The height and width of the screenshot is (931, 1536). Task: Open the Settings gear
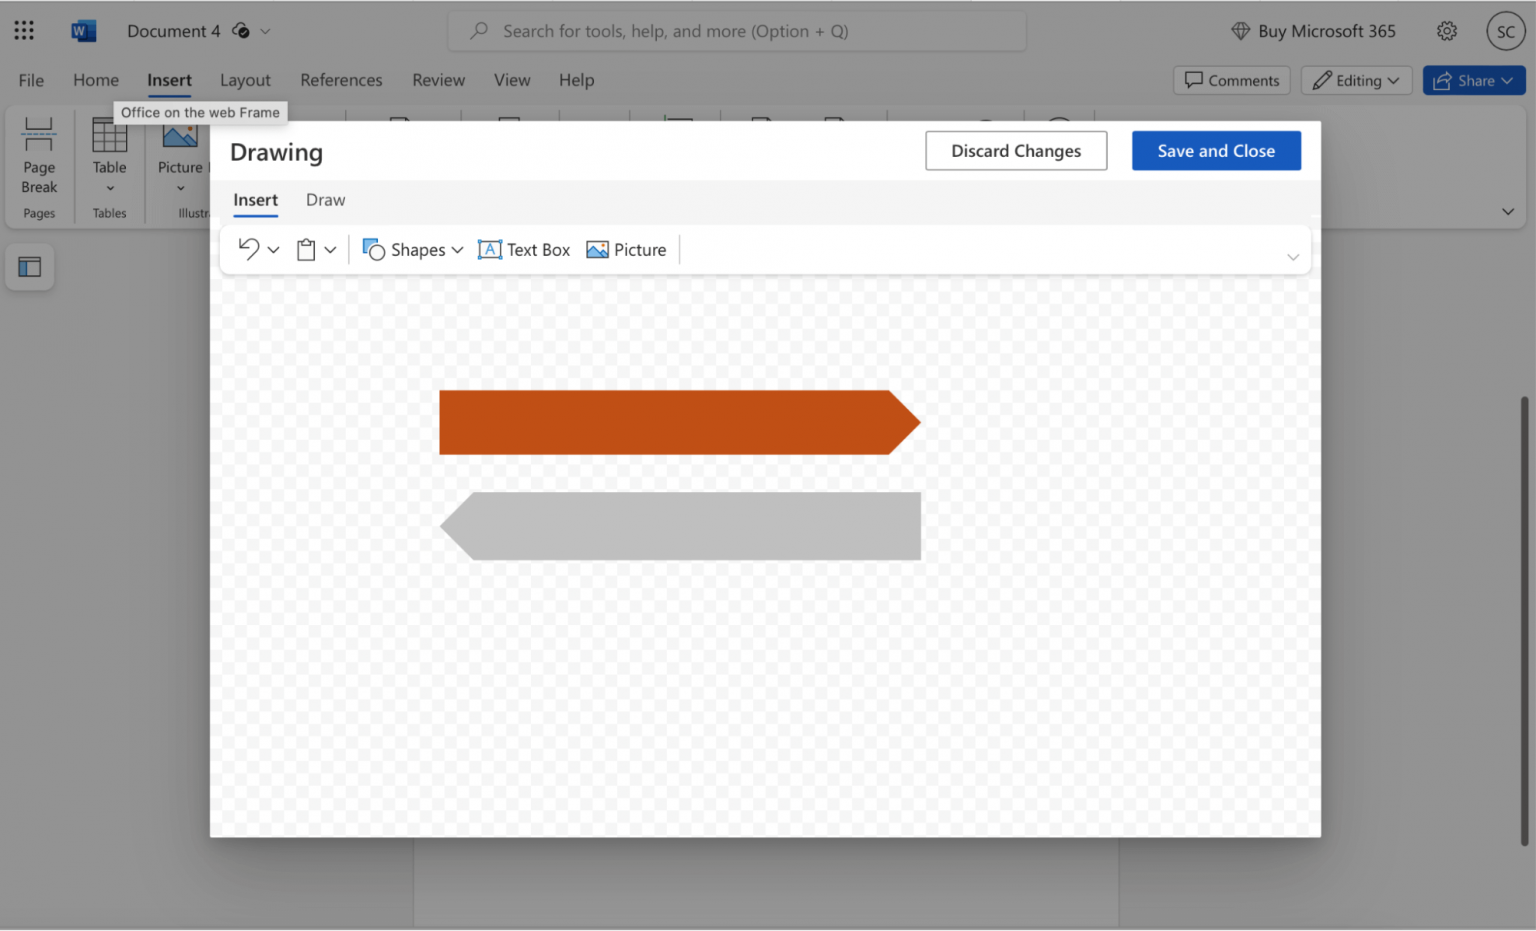pyautogui.click(x=1446, y=31)
